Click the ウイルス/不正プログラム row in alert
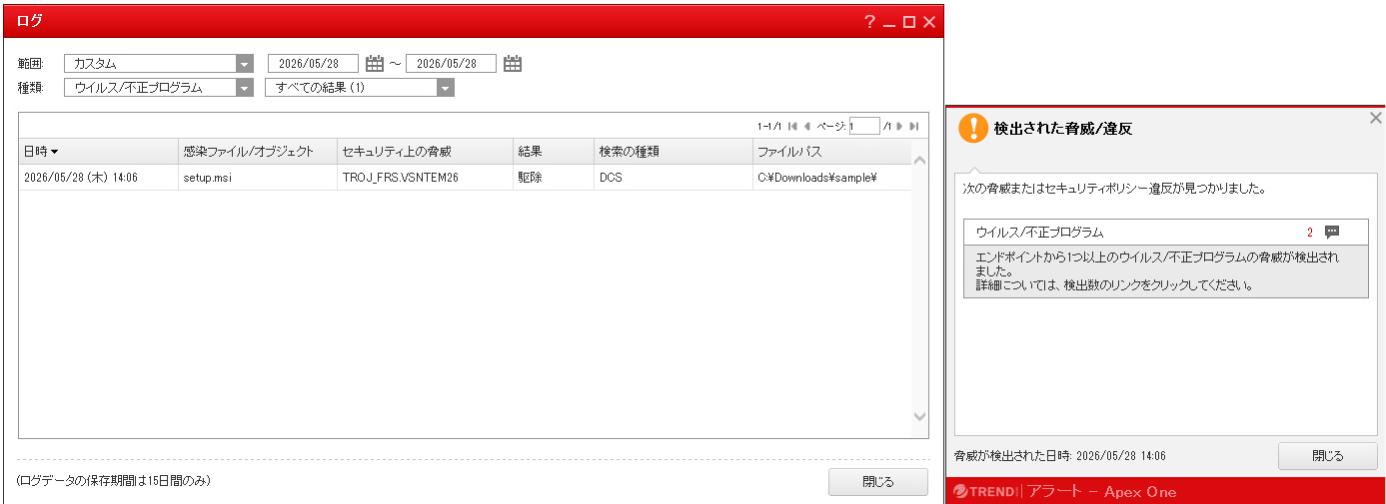 tap(1166, 232)
